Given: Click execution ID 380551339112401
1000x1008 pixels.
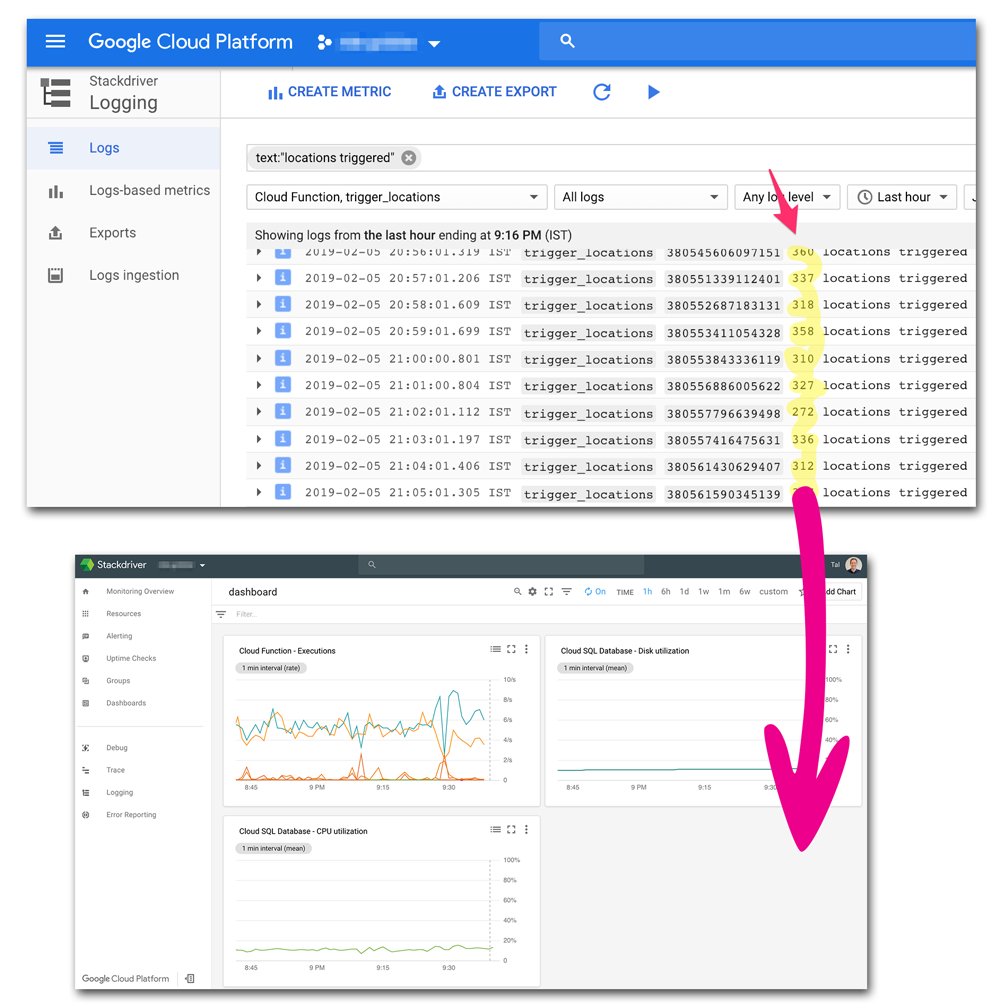Looking at the screenshot, I should (723, 279).
